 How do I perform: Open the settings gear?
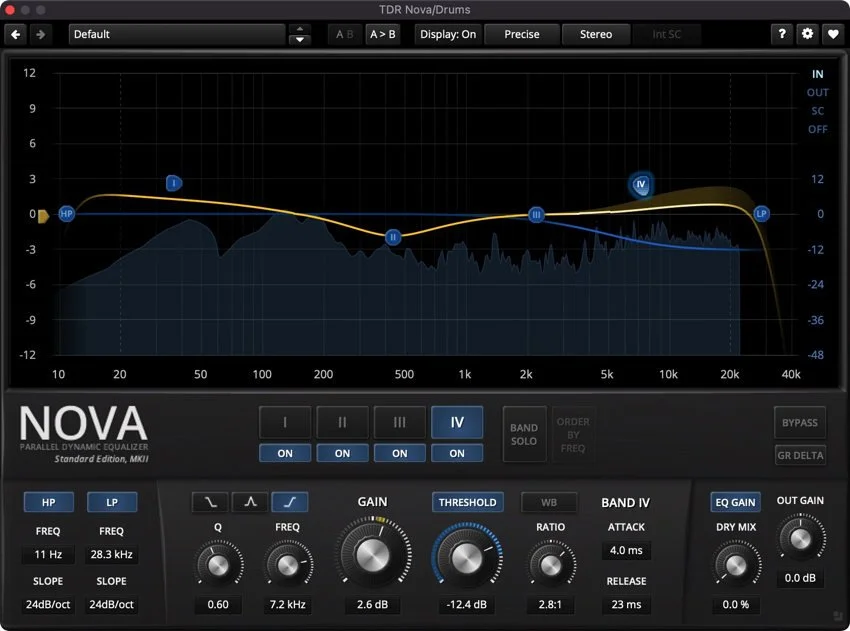(x=807, y=34)
